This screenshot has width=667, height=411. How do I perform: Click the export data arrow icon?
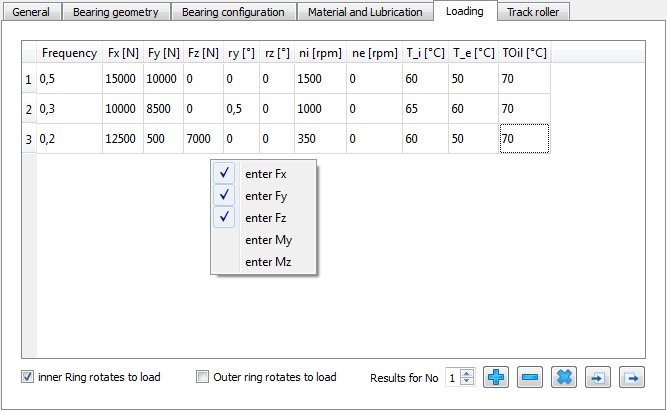pyautogui.click(x=632, y=377)
